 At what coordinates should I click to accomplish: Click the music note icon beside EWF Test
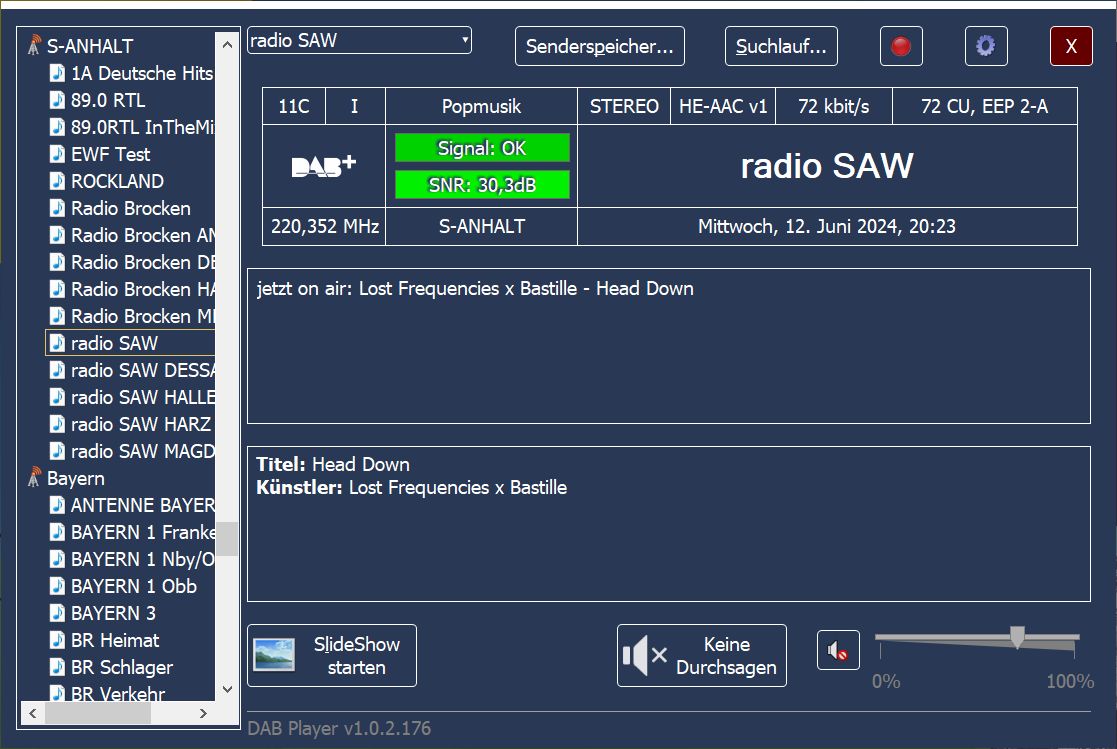point(58,154)
